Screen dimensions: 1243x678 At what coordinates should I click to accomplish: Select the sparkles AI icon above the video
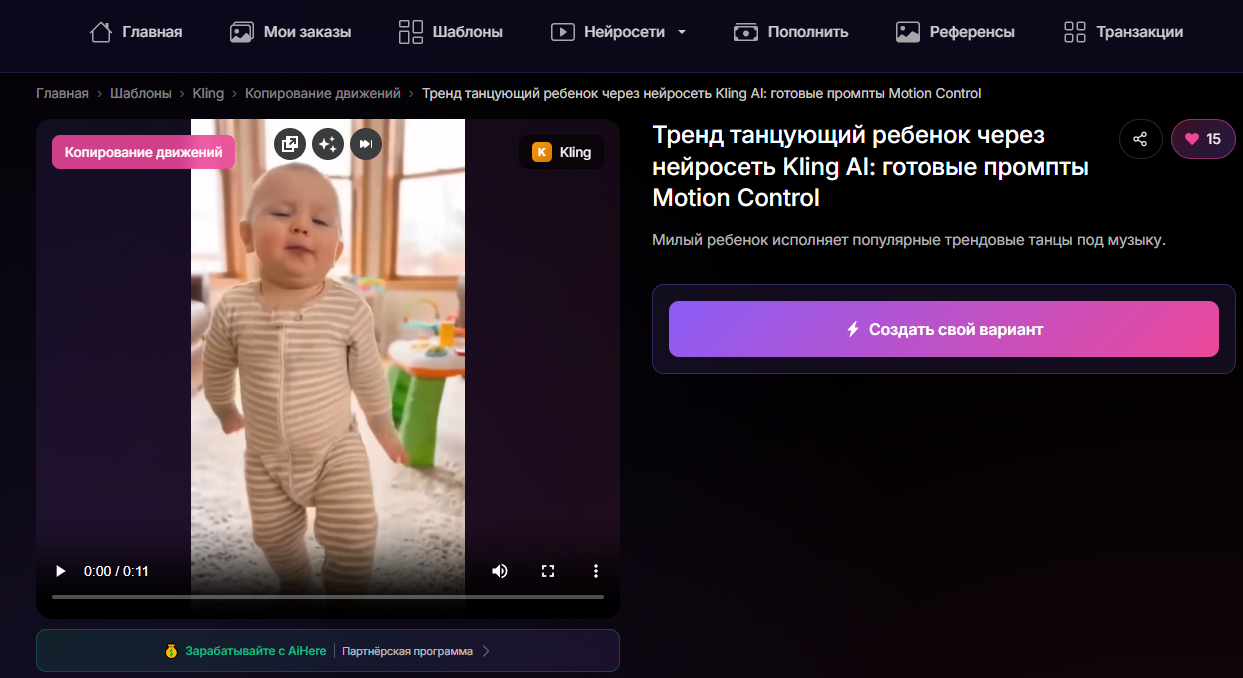pos(328,143)
